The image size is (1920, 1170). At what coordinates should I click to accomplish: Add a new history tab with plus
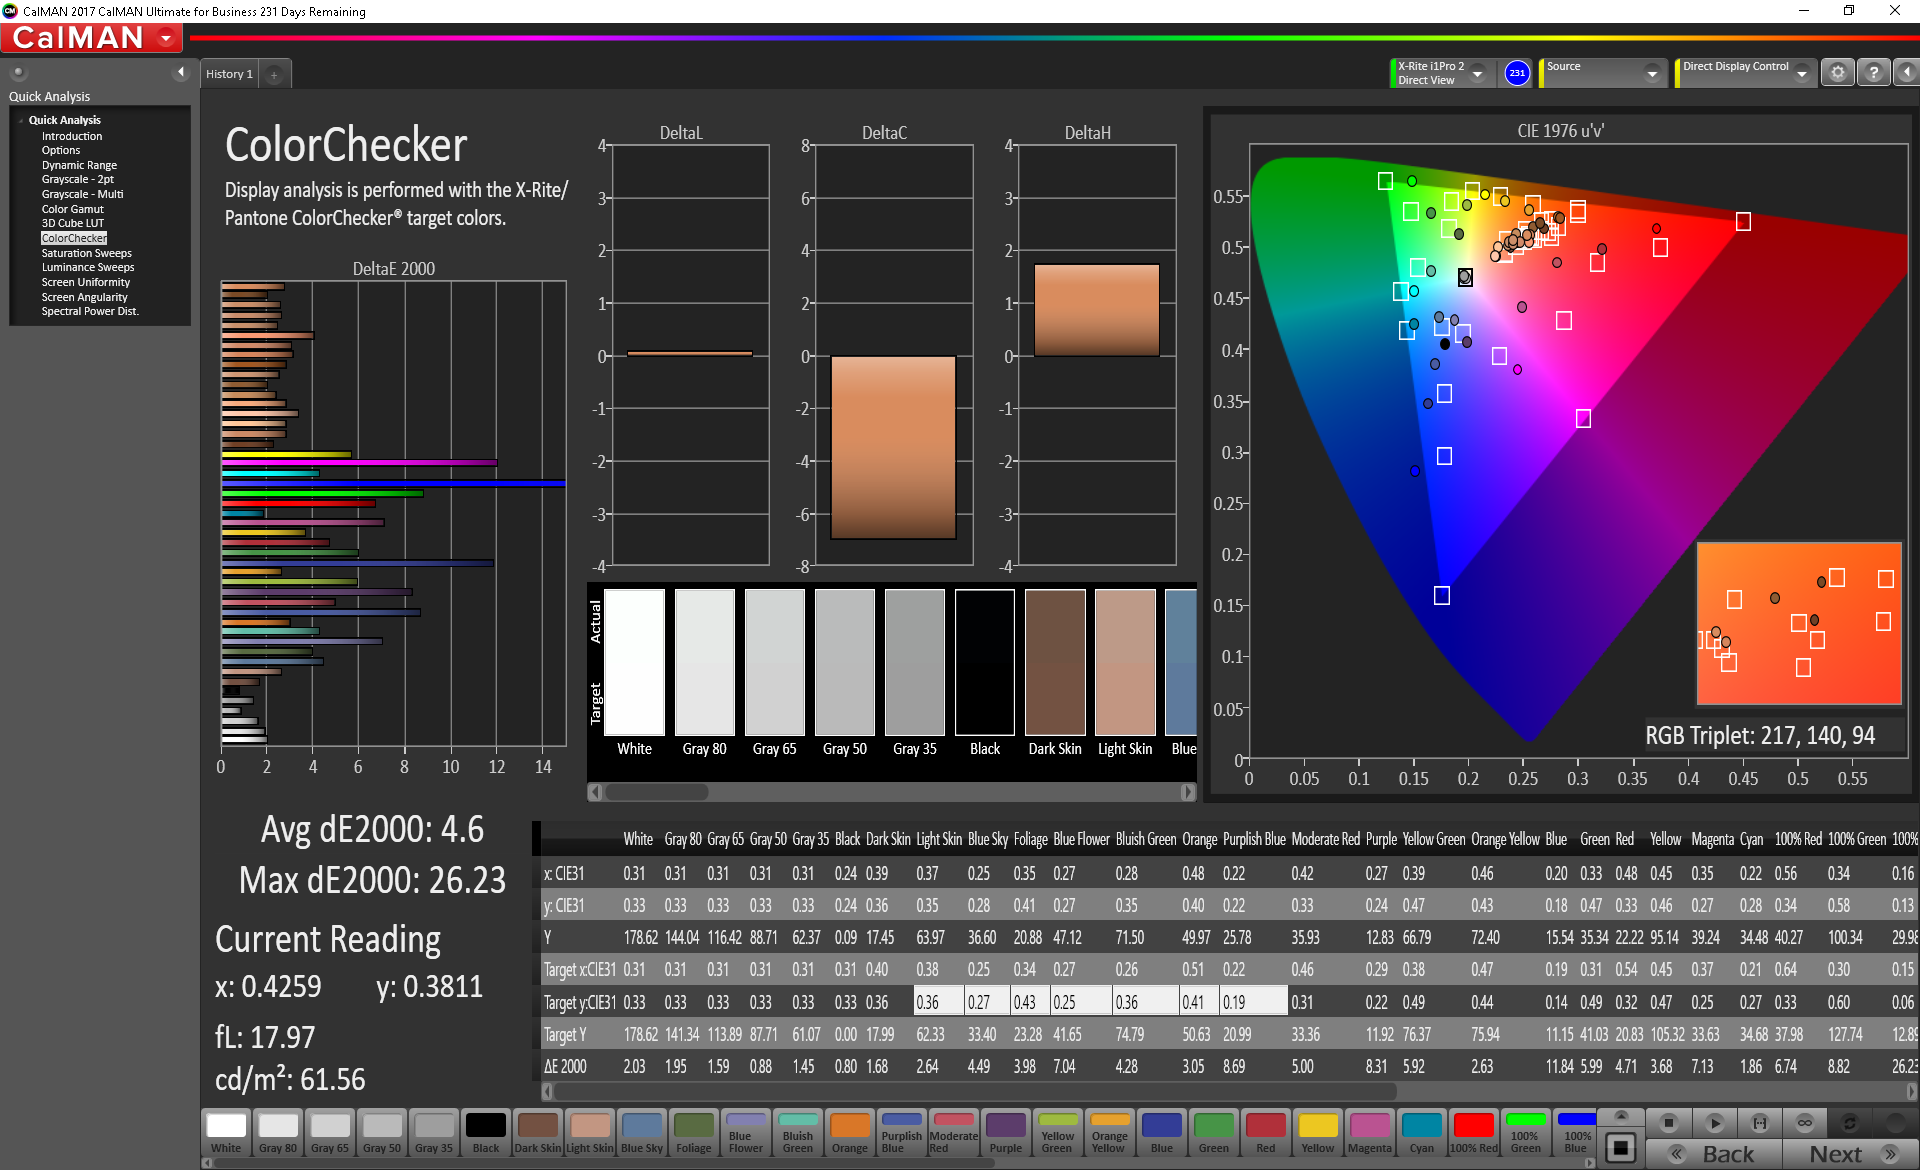[x=274, y=75]
